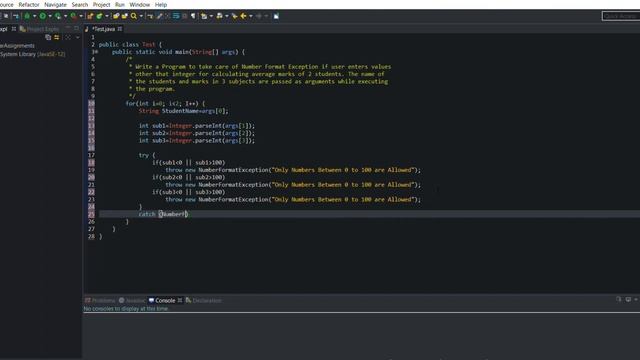Screen dimensions: 640x360
Task: Open Console display selected console icon
Action: pyautogui.click(x=628, y=300)
